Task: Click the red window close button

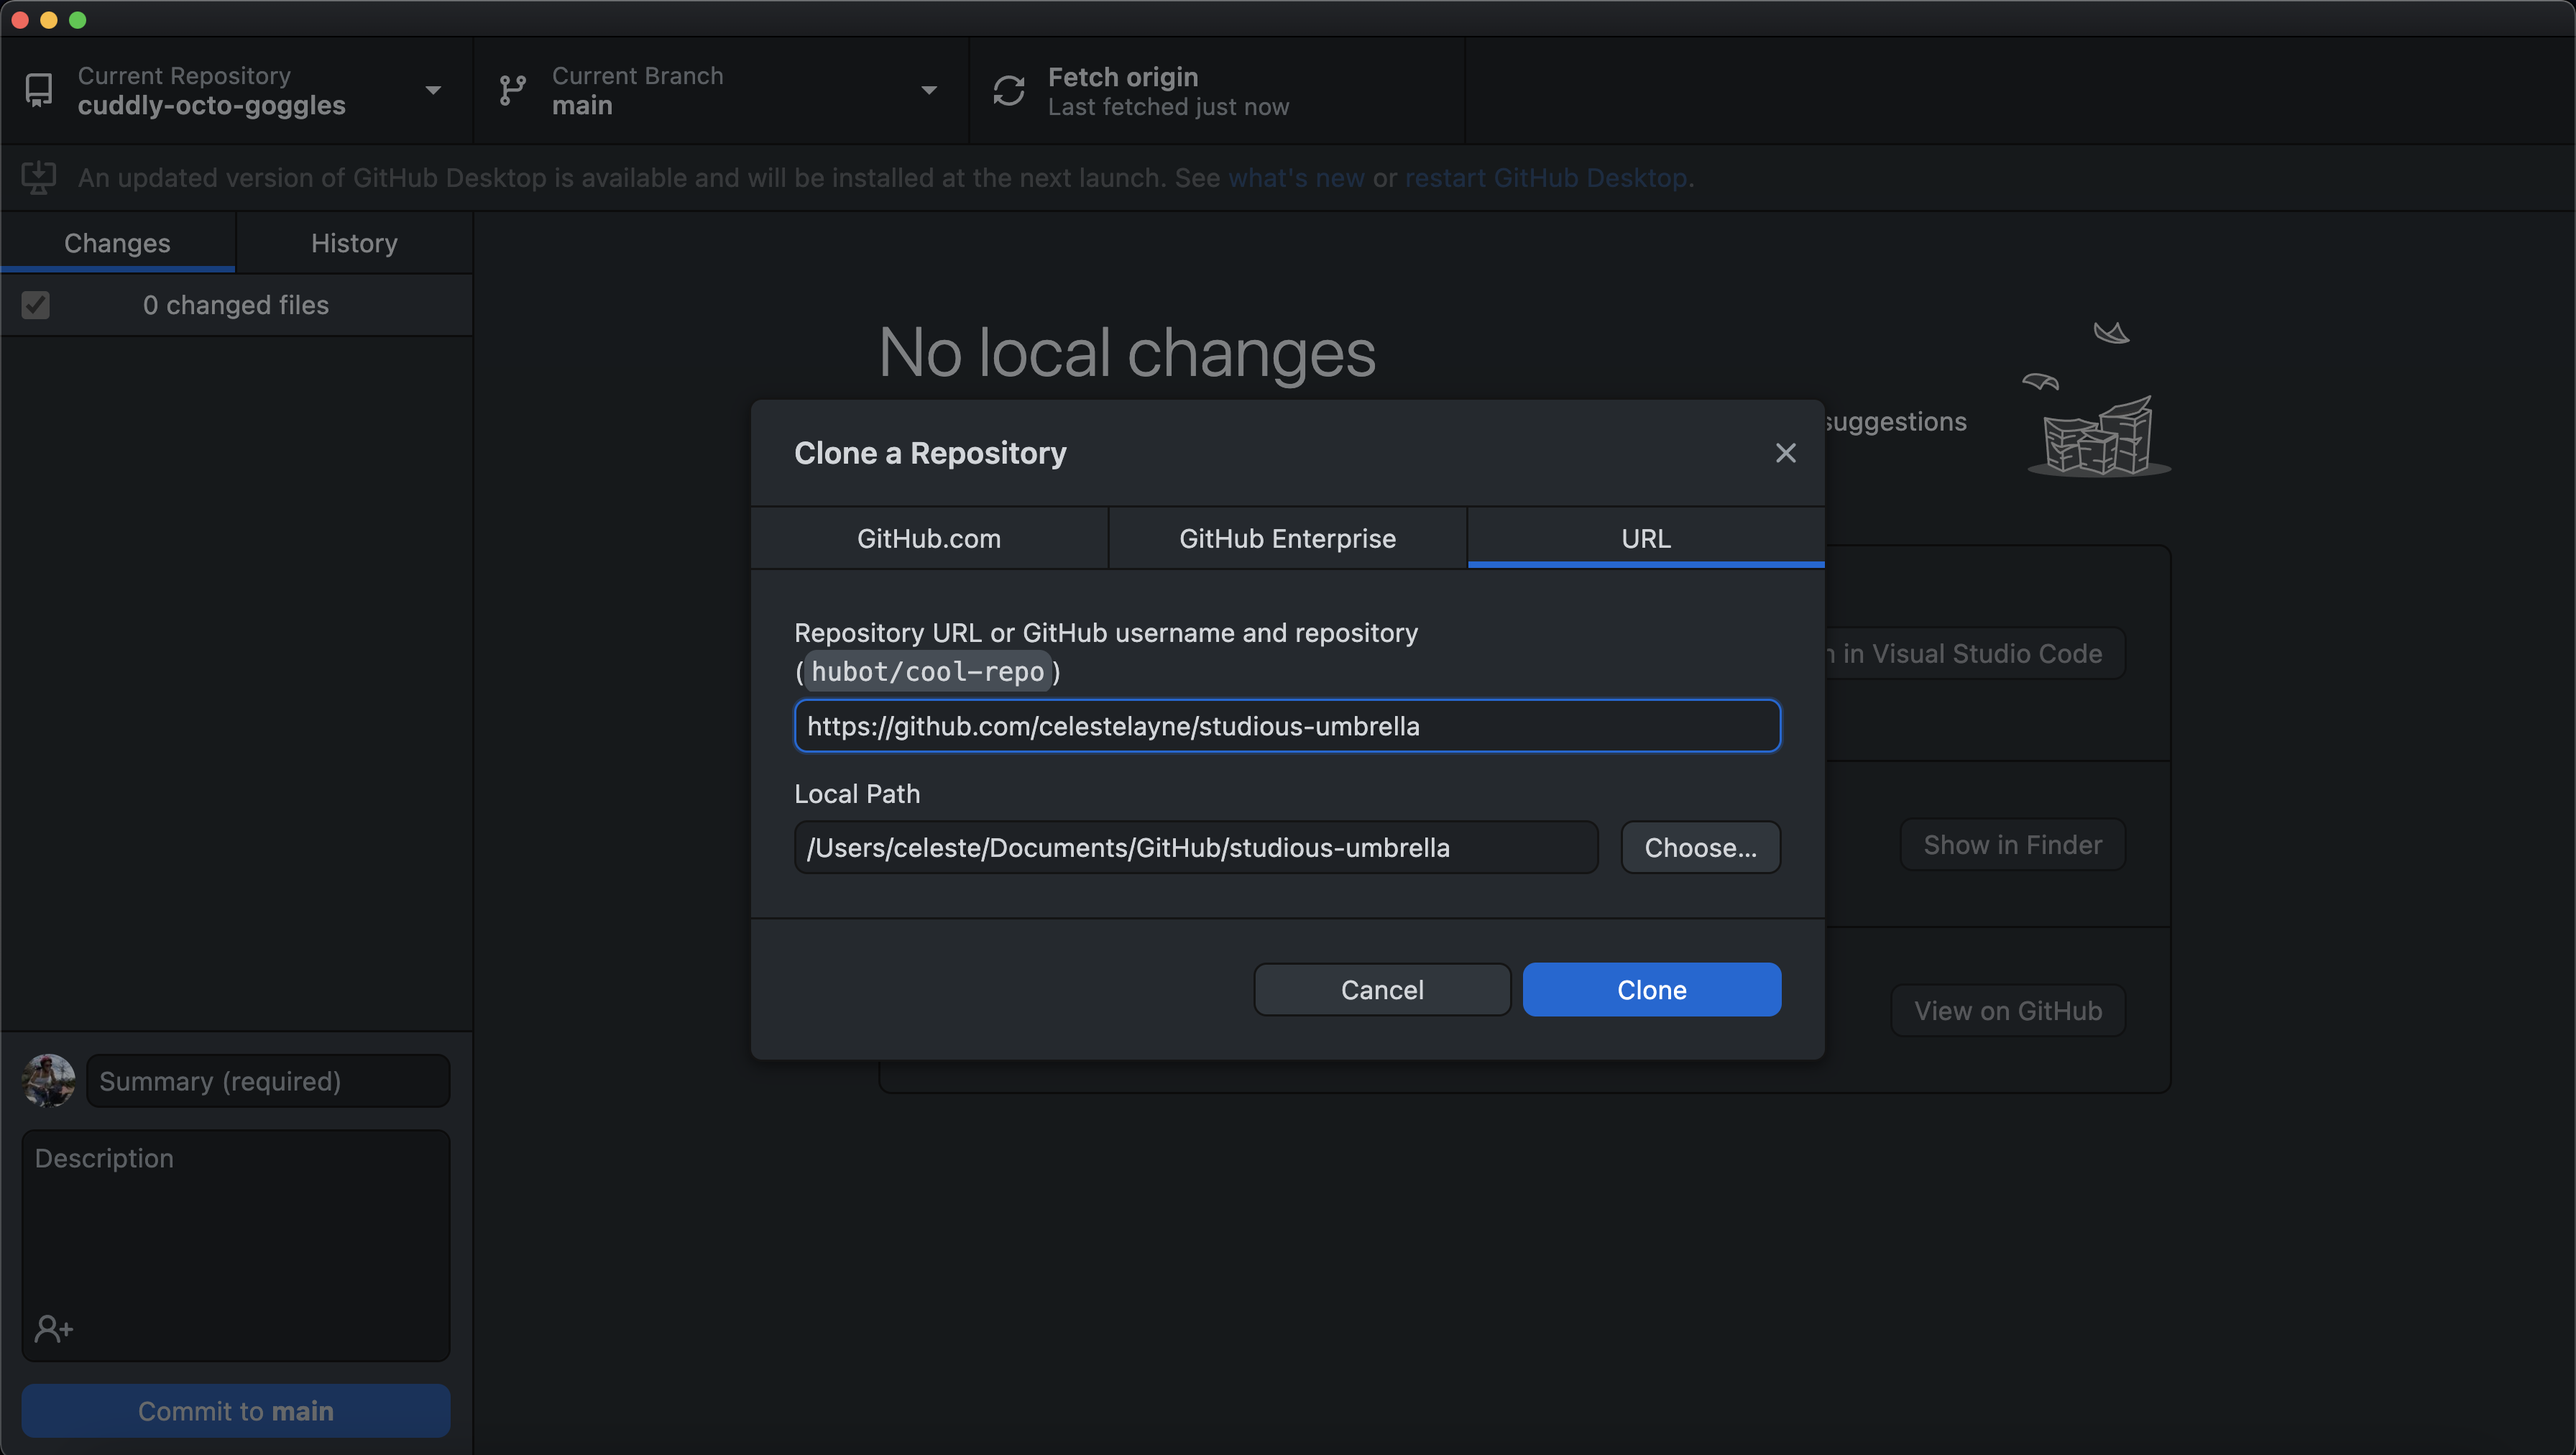Action: coord(20,20)
